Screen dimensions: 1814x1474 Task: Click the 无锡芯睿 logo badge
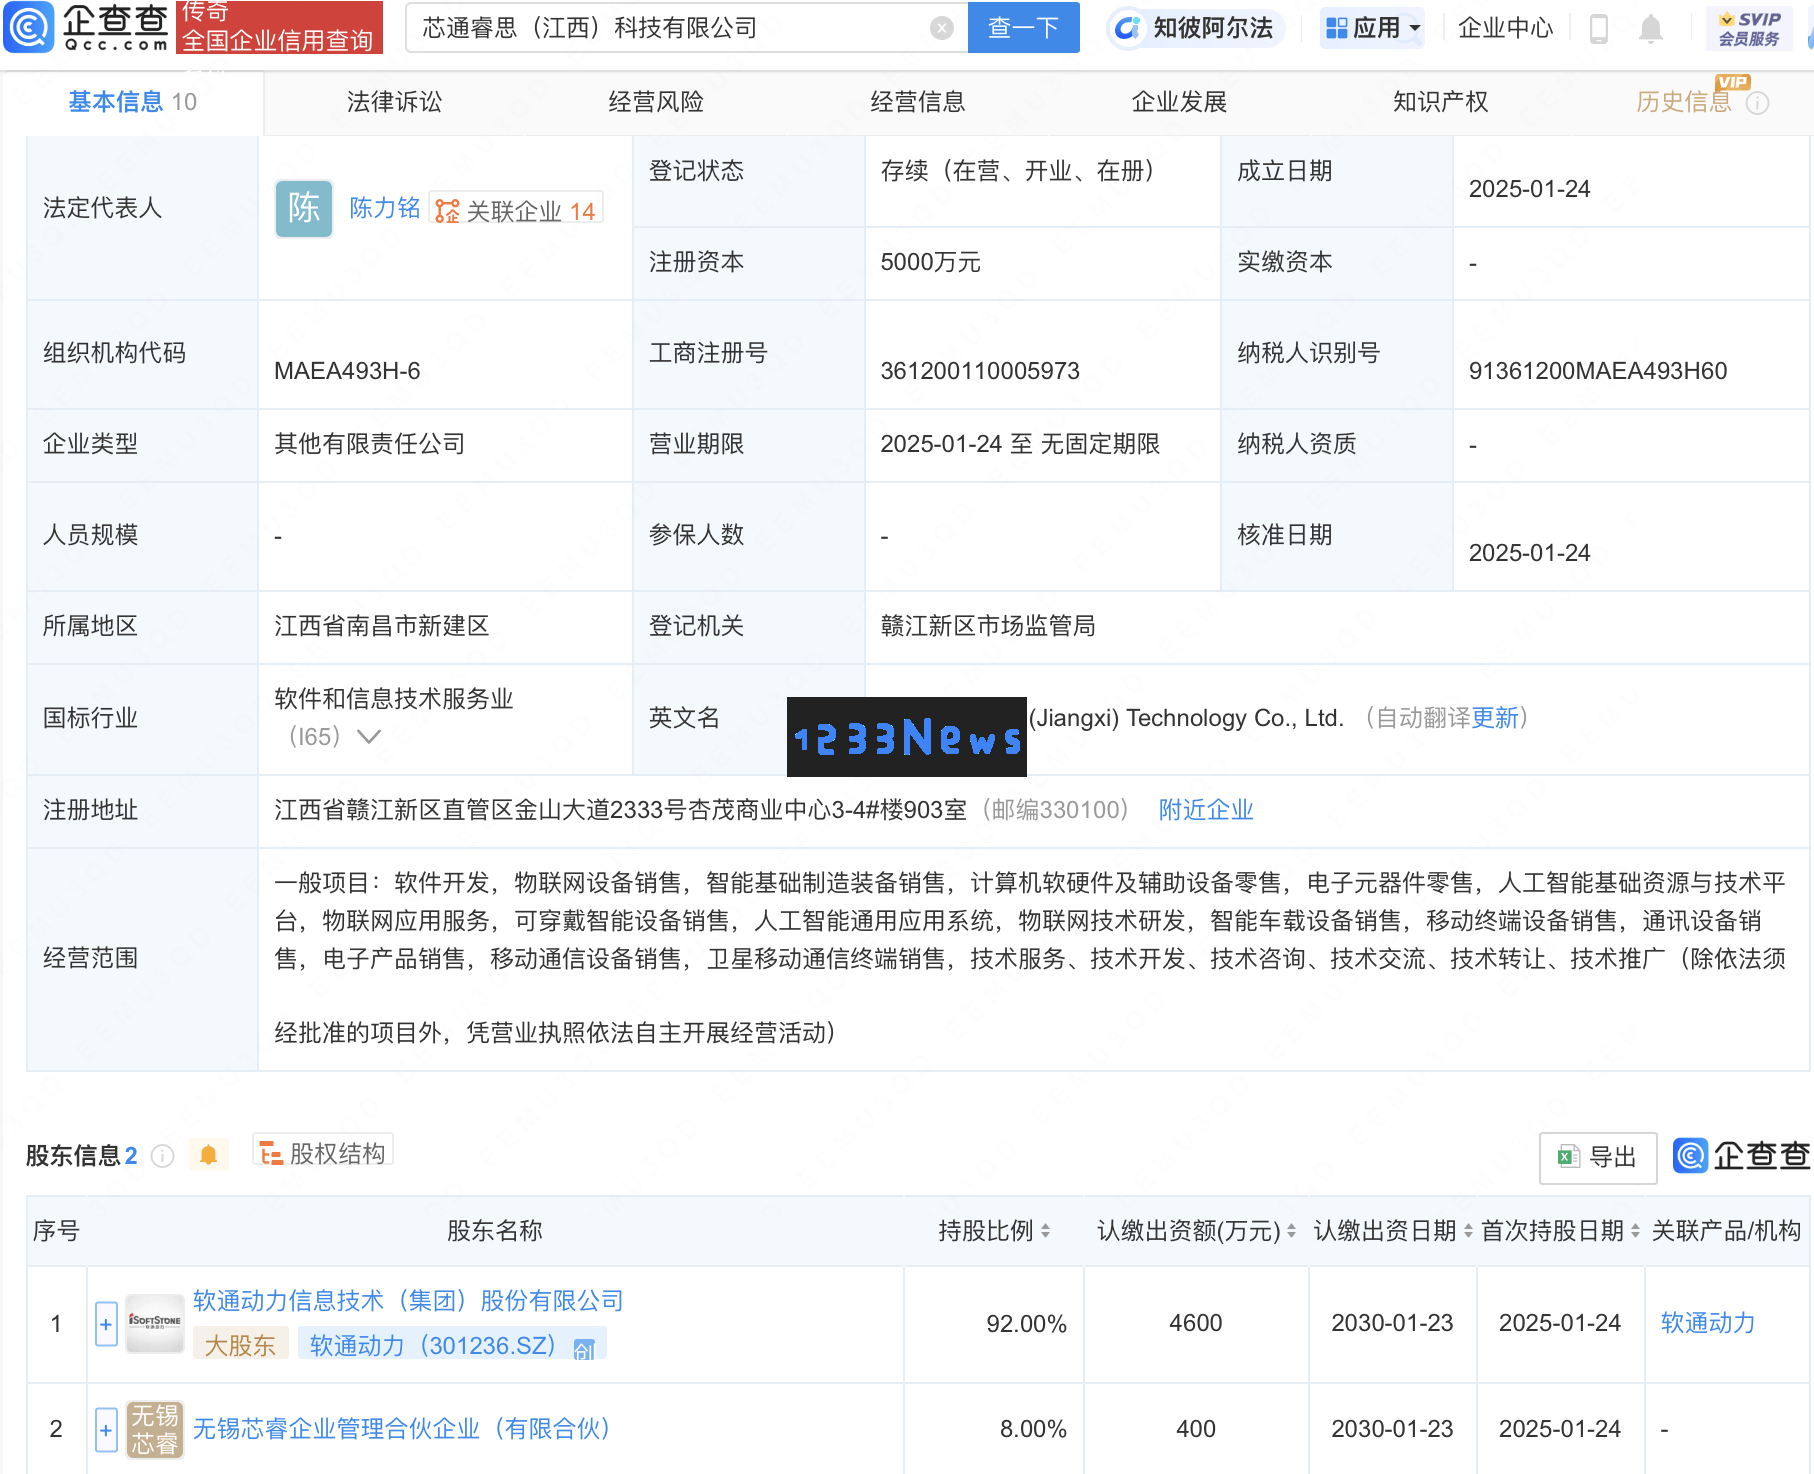tap(155, 1430)
